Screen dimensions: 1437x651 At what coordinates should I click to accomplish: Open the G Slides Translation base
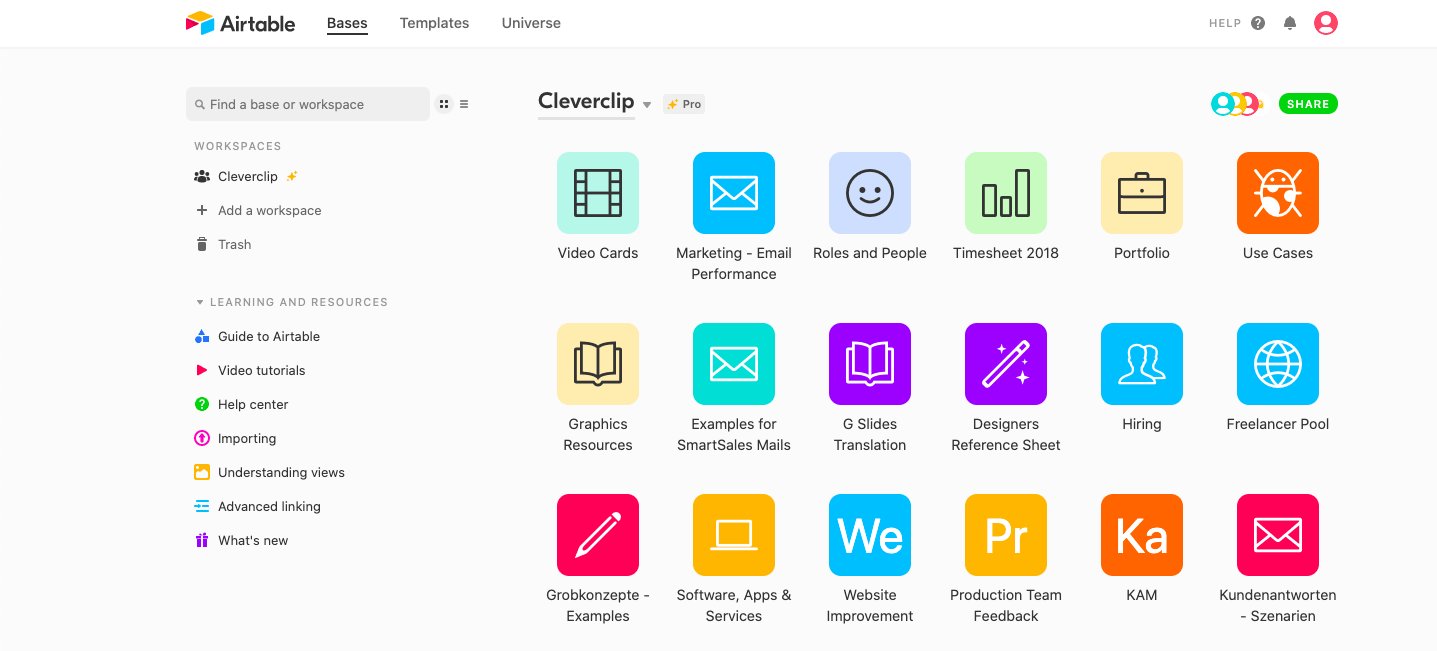coord(870,364)
